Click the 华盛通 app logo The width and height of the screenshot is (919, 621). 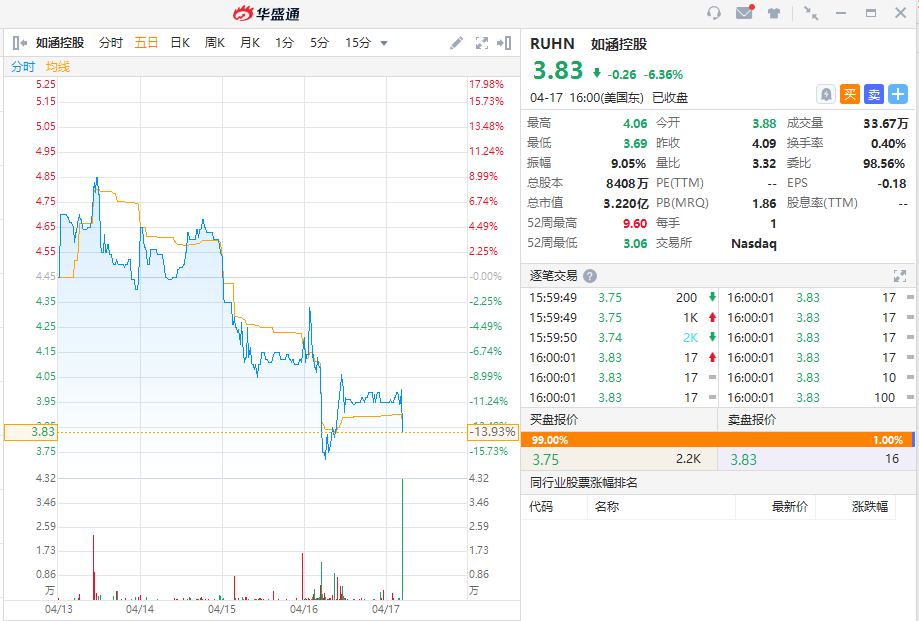[267, 13]
